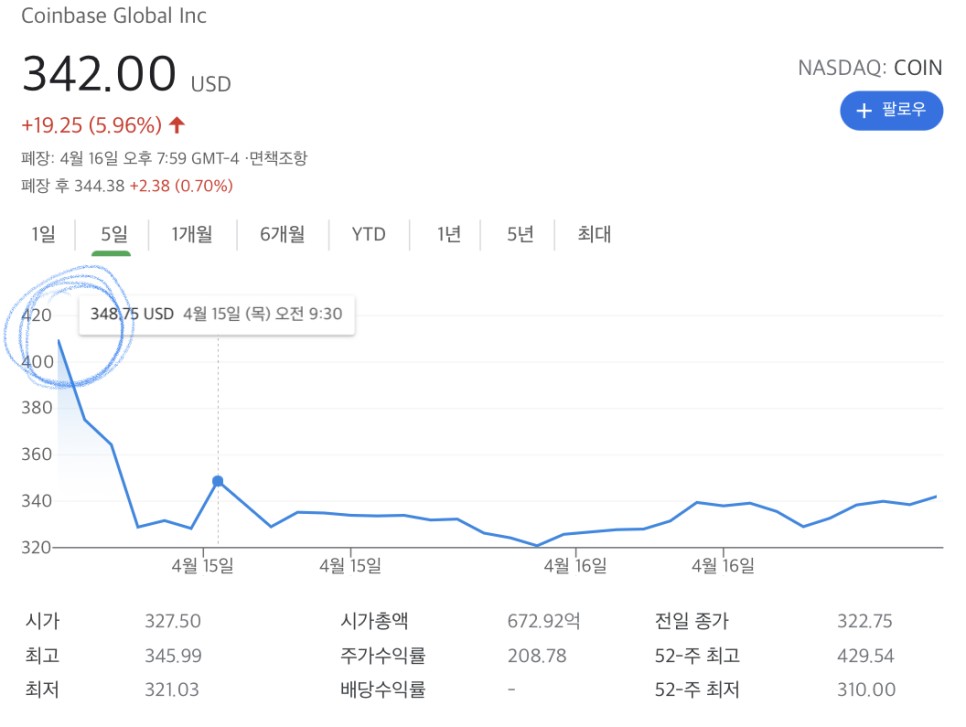
Task: Click the after-hours 344.38 price text
Action: click(x=99, y=186)
